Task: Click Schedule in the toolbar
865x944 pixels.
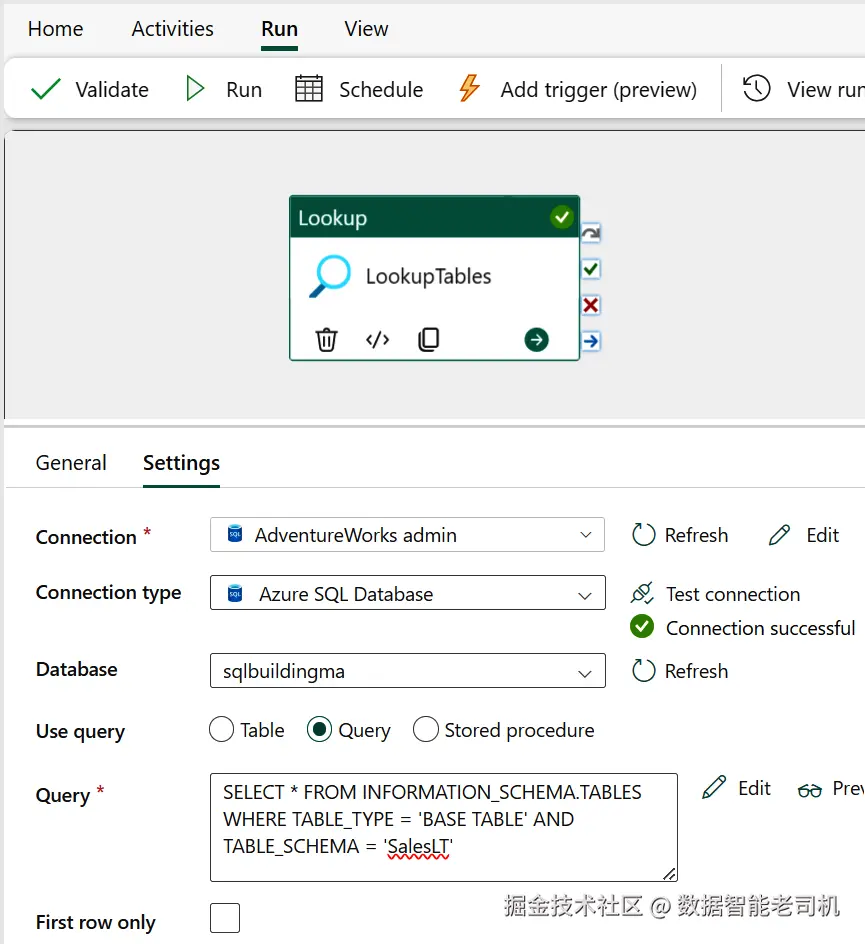Action: [359, 90]
